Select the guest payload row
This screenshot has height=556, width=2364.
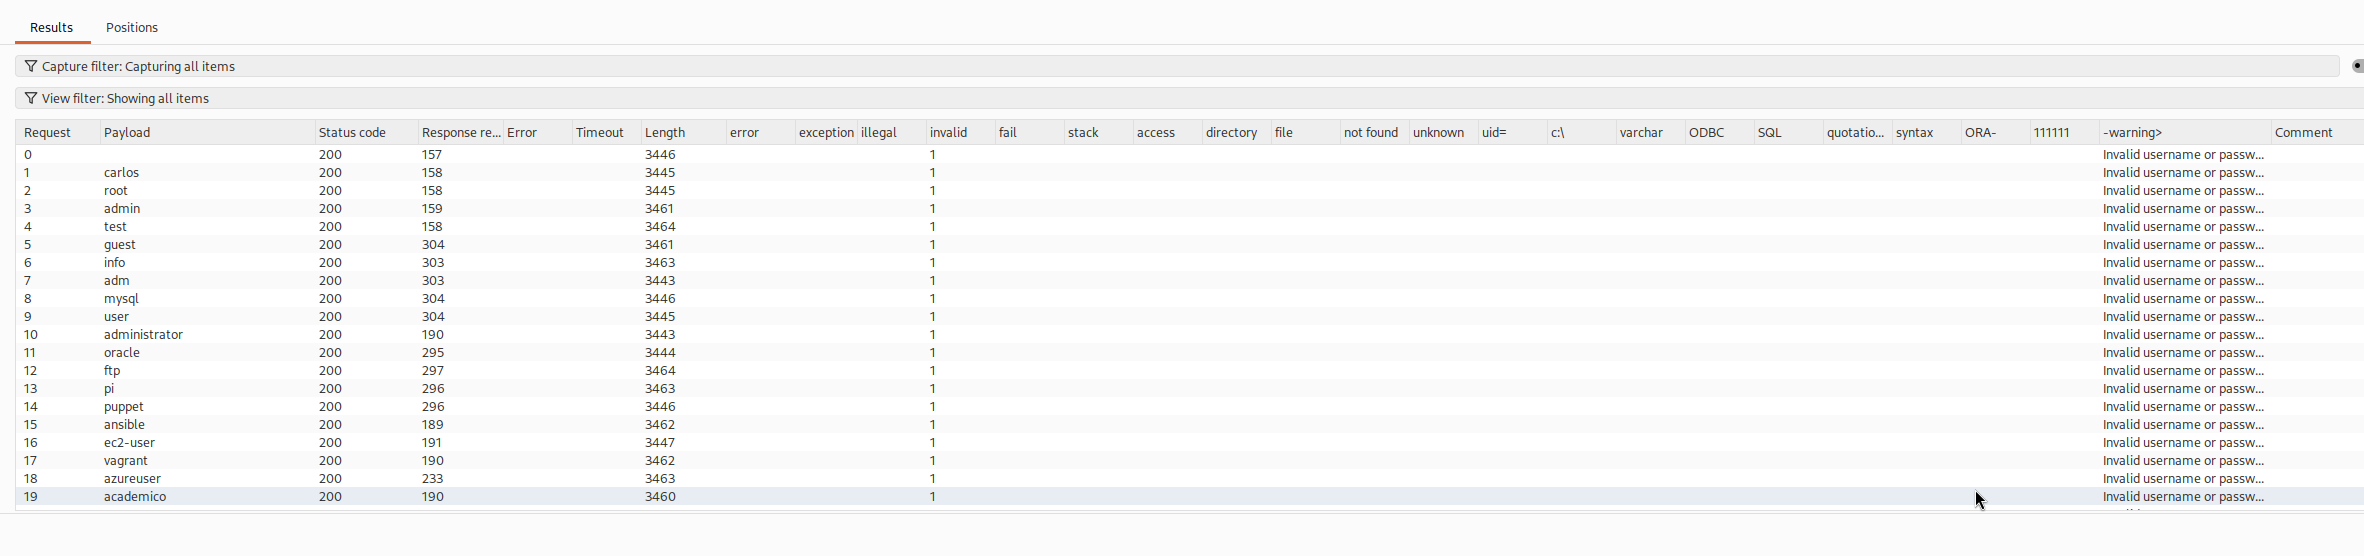pos(1190,244)
